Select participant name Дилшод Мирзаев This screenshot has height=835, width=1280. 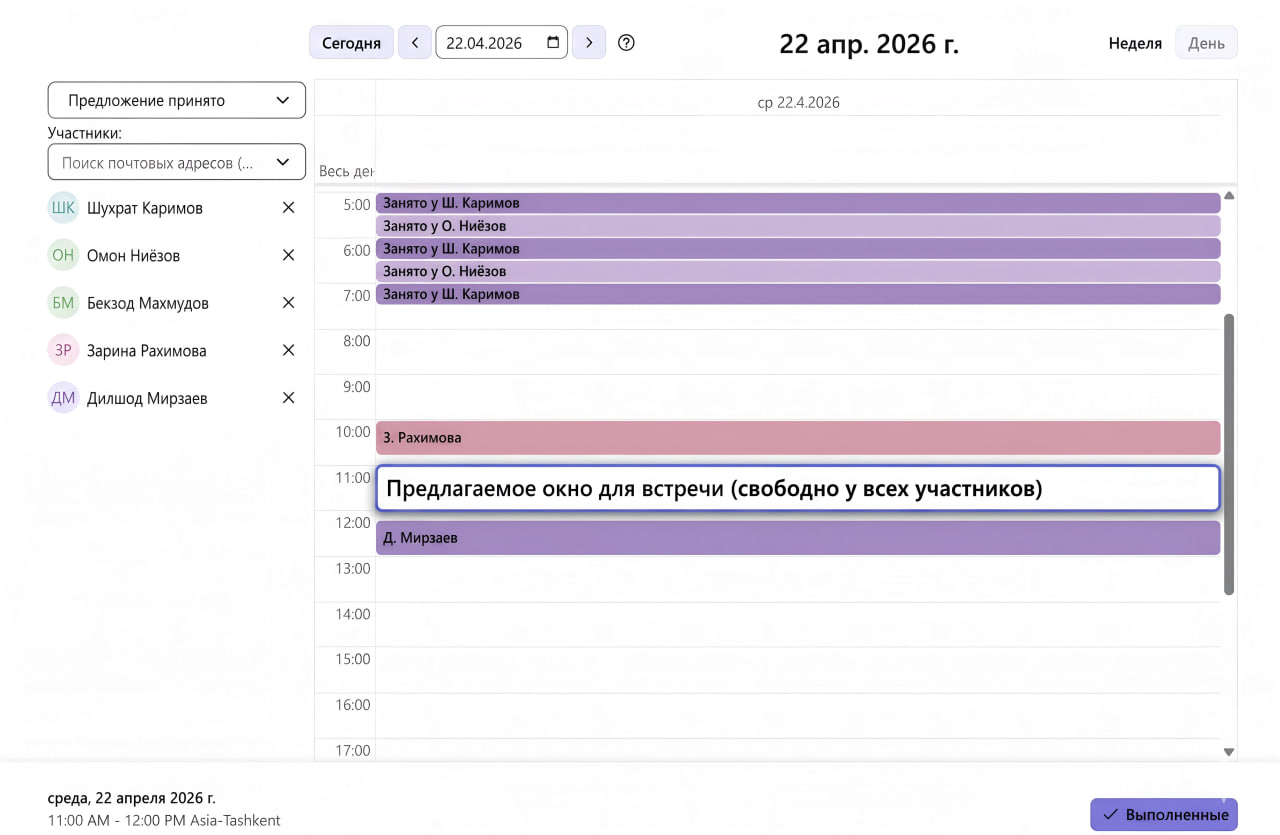[x=147, y=398]
